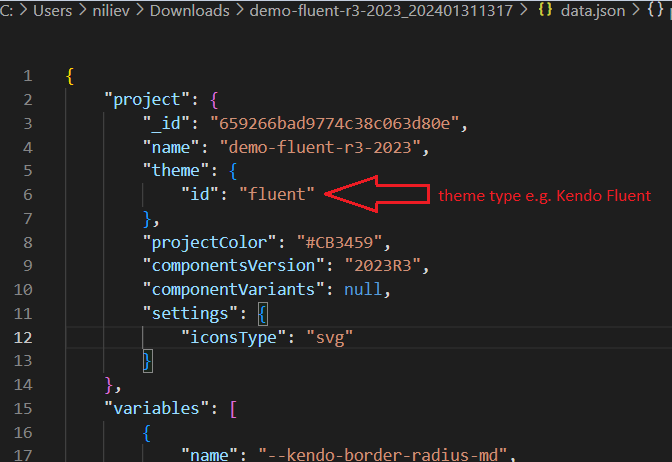Click the "project" key on line 2
The height and width of the screenshot is (462, 672).
(147, 100)
